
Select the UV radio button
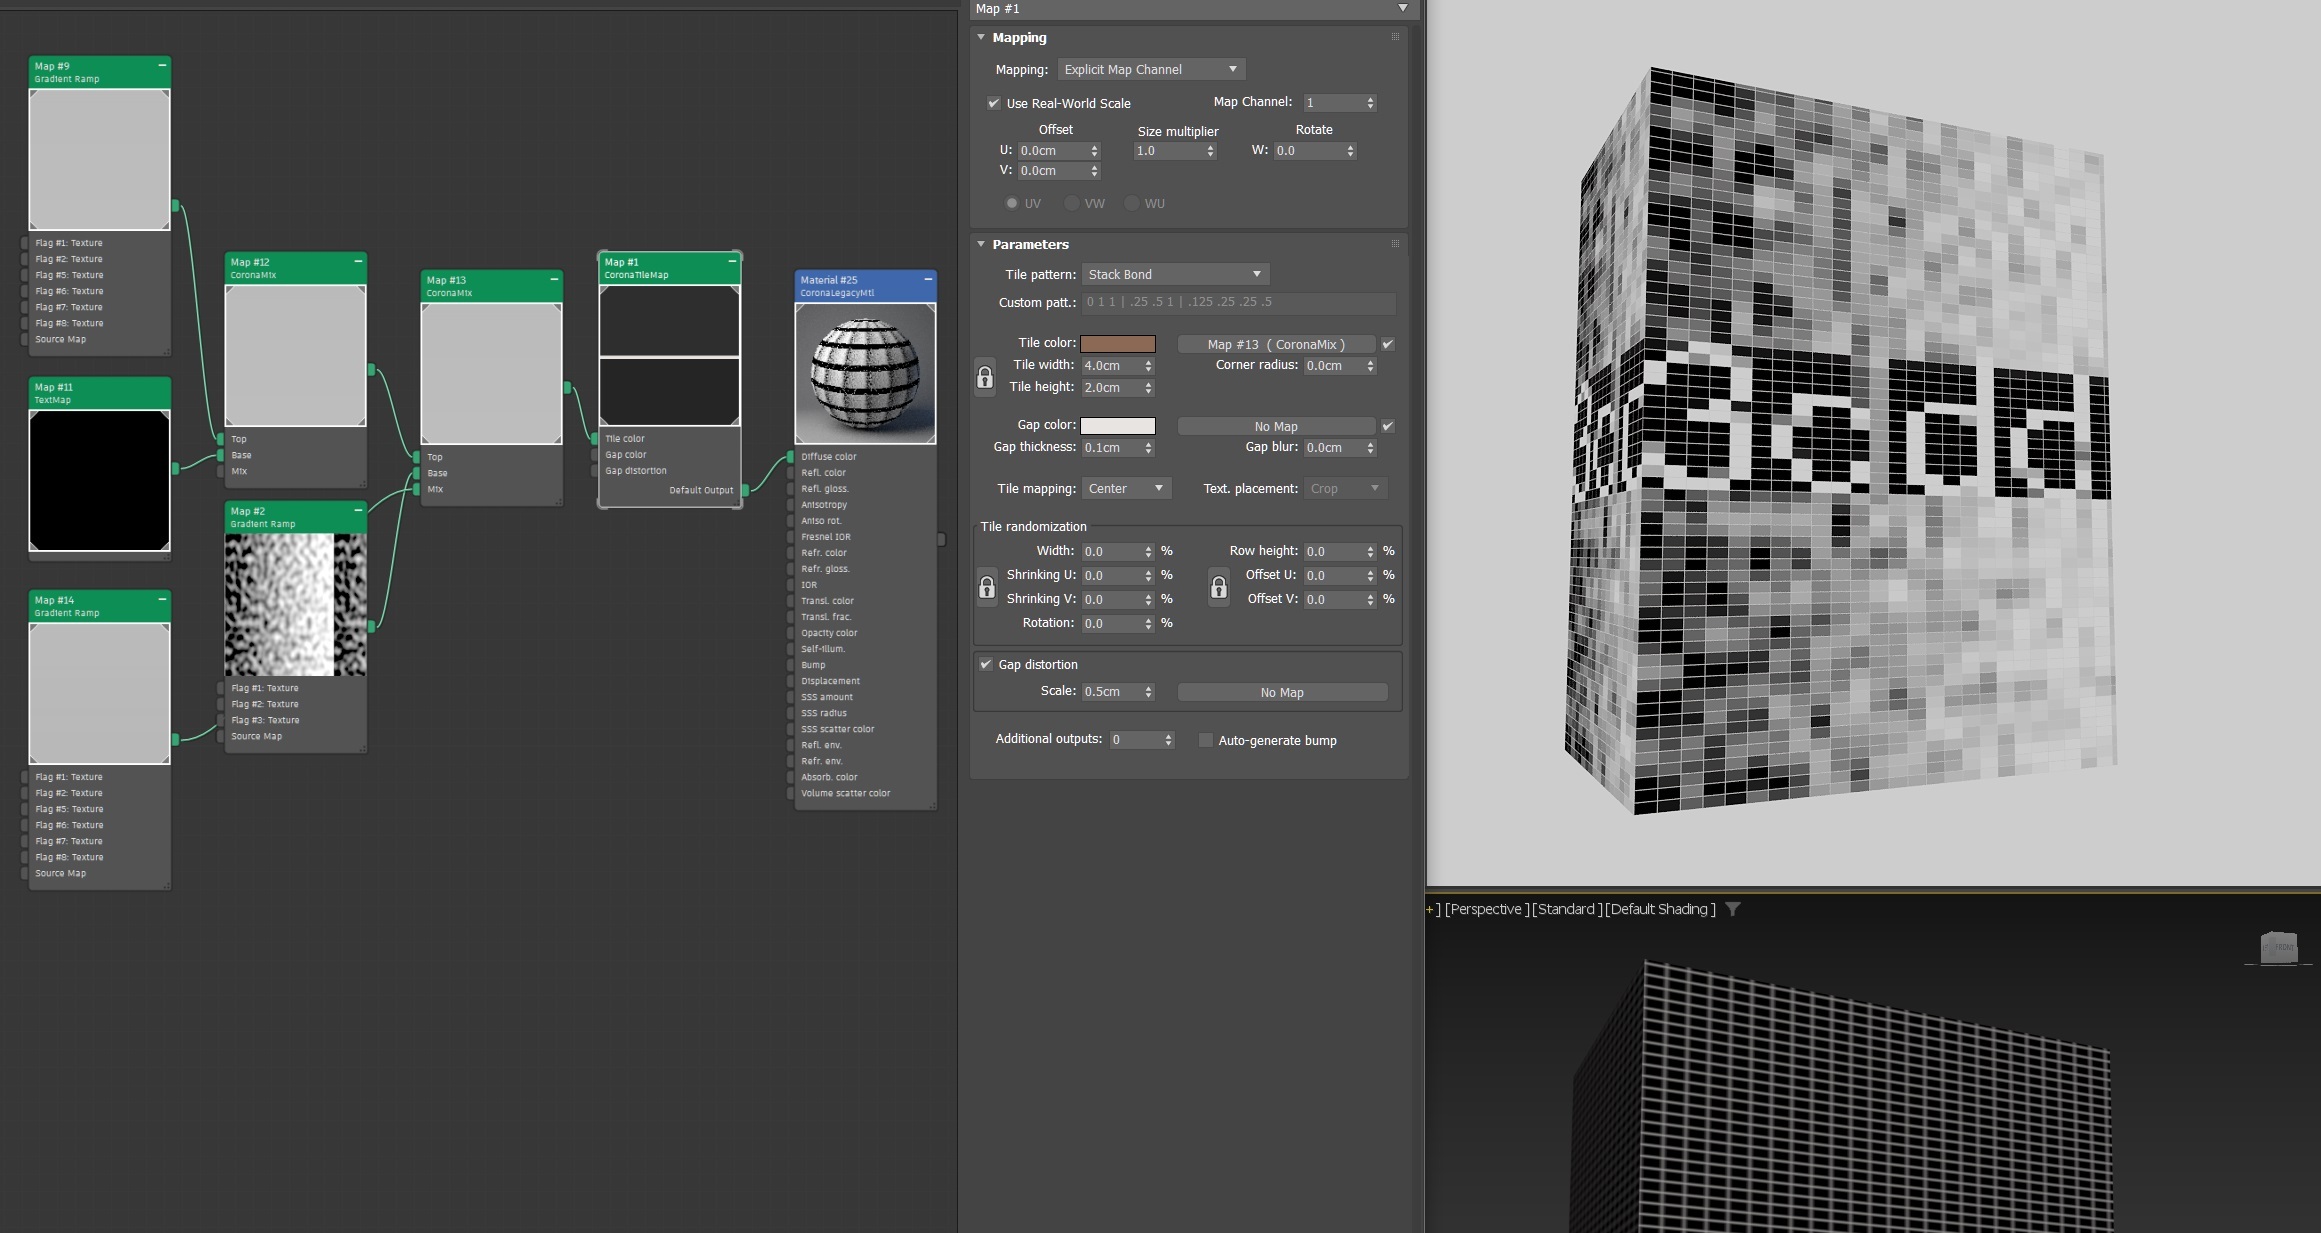1012,203
